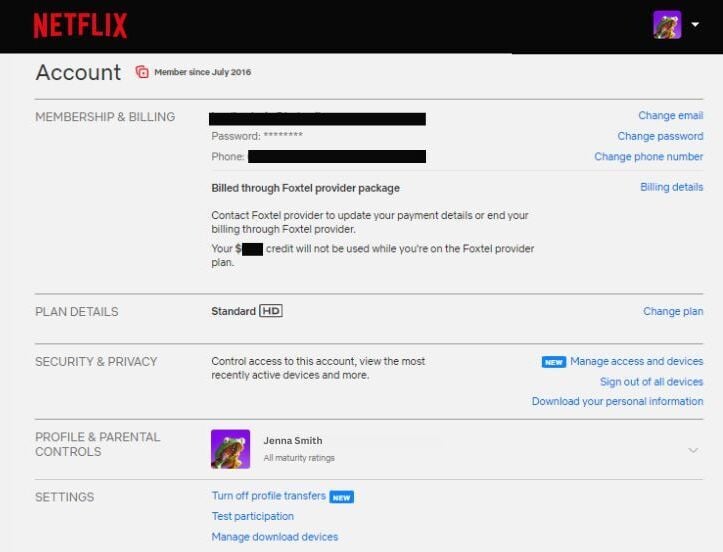Open Change email link
This screenshot has height=552, width=723.
(x=670, y=116)
